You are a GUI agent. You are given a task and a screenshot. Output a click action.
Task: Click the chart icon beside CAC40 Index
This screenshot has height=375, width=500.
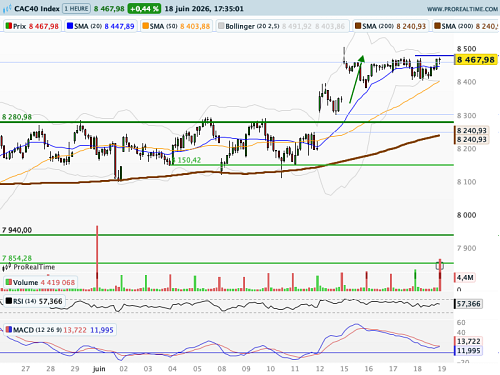coord(7,9)
